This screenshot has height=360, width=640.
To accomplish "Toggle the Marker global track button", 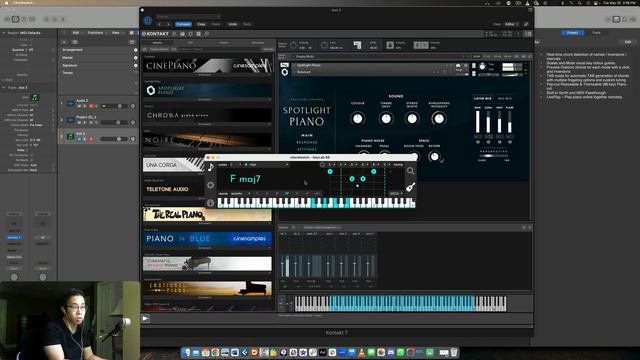I will [x=136, y=58].
